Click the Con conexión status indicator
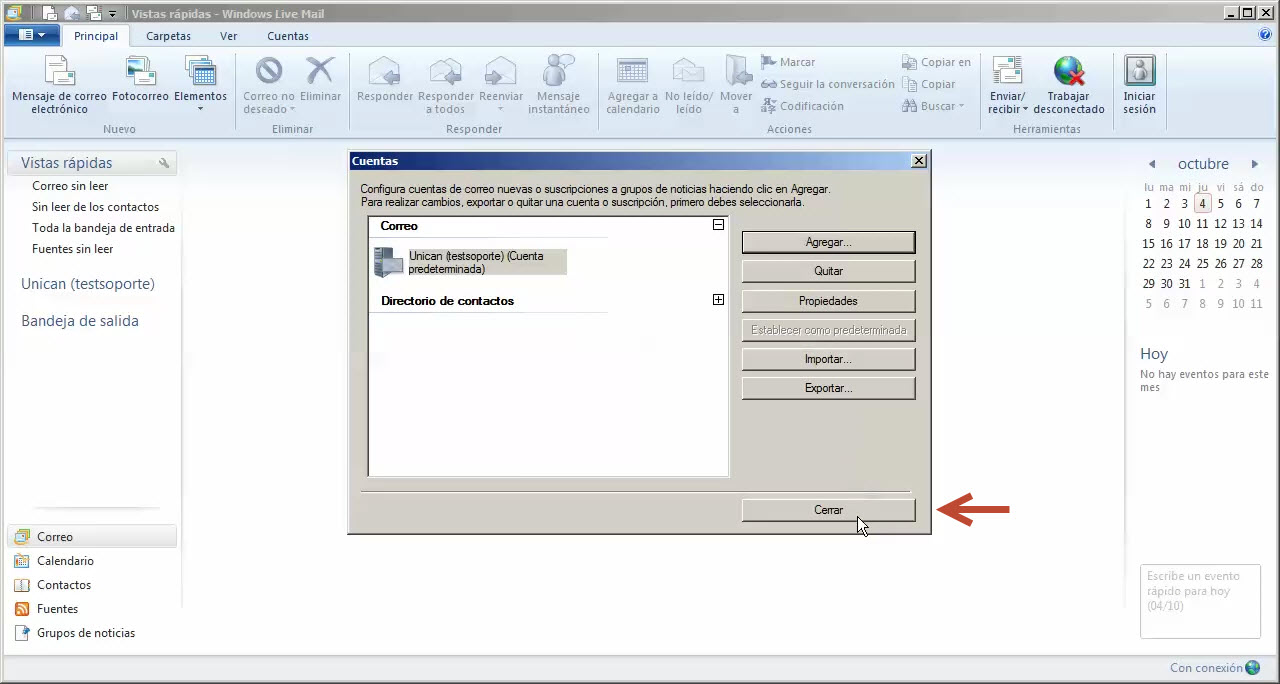1280x684 pixels. [x=1215, y=668]
